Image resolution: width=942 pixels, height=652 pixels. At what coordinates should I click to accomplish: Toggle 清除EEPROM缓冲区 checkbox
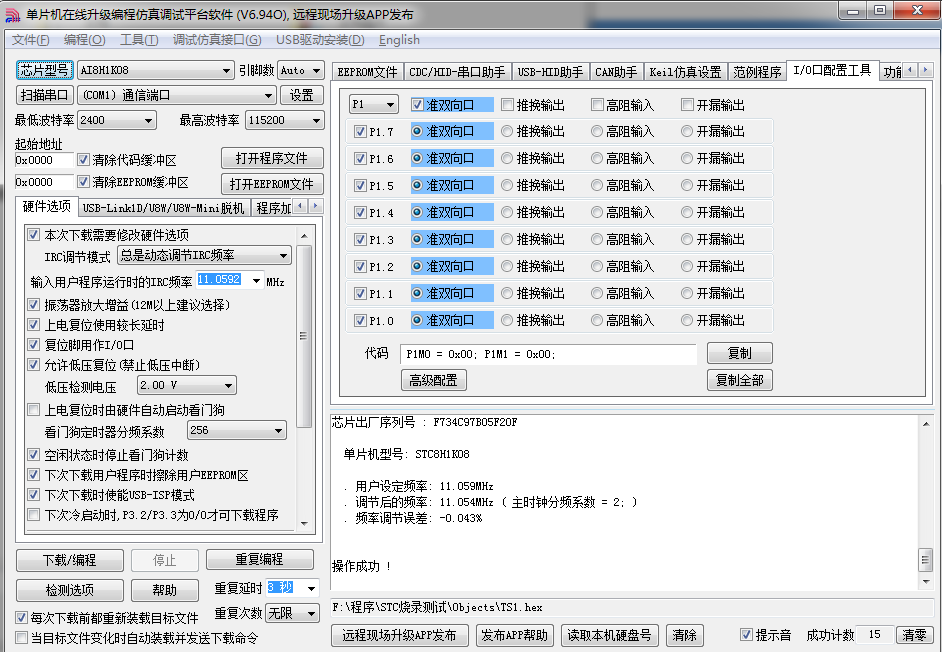tap(84, 181)
